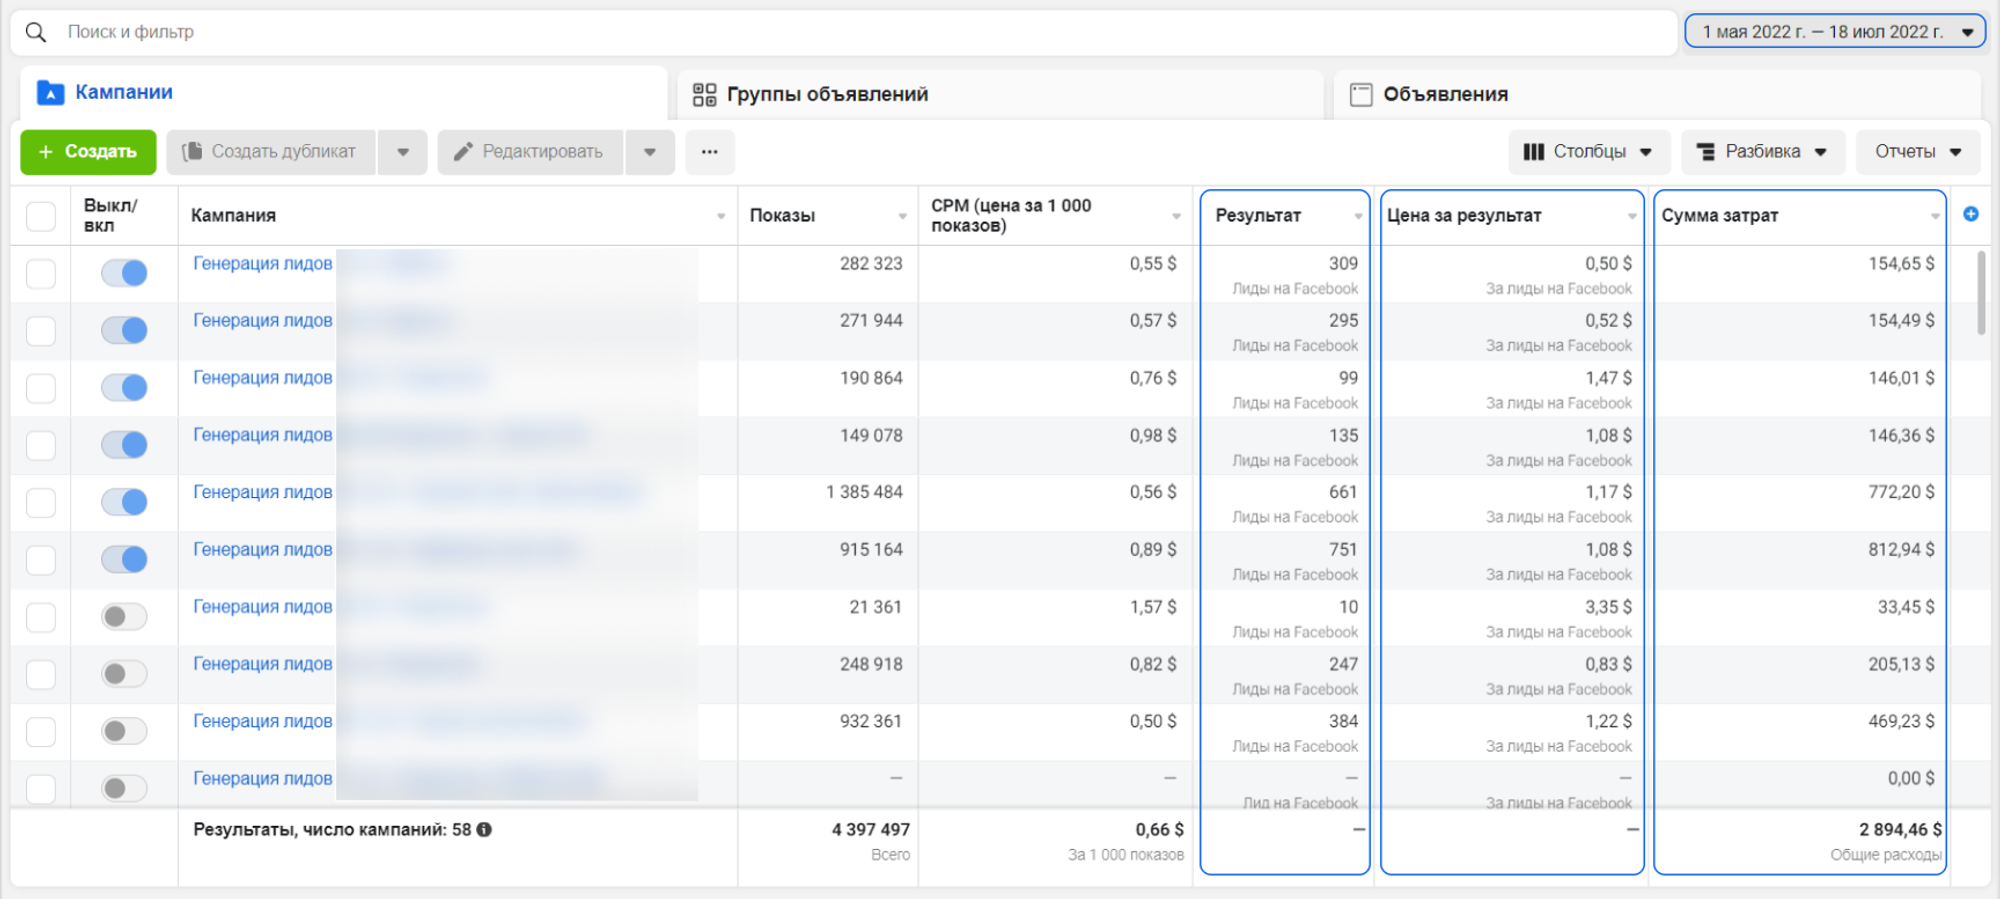Screen dimensions: 2000x899
Task: Expand the arrow beside Редактировать
Action: [x=650, y=152]
